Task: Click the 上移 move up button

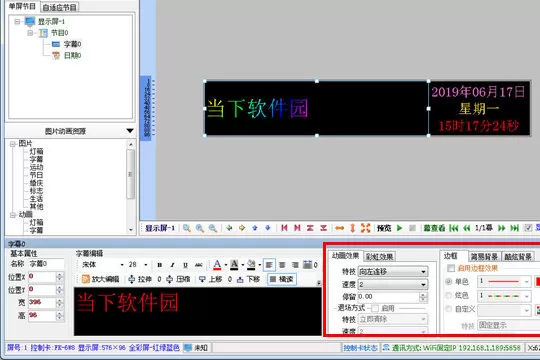Action: click(x=211, y=279)
